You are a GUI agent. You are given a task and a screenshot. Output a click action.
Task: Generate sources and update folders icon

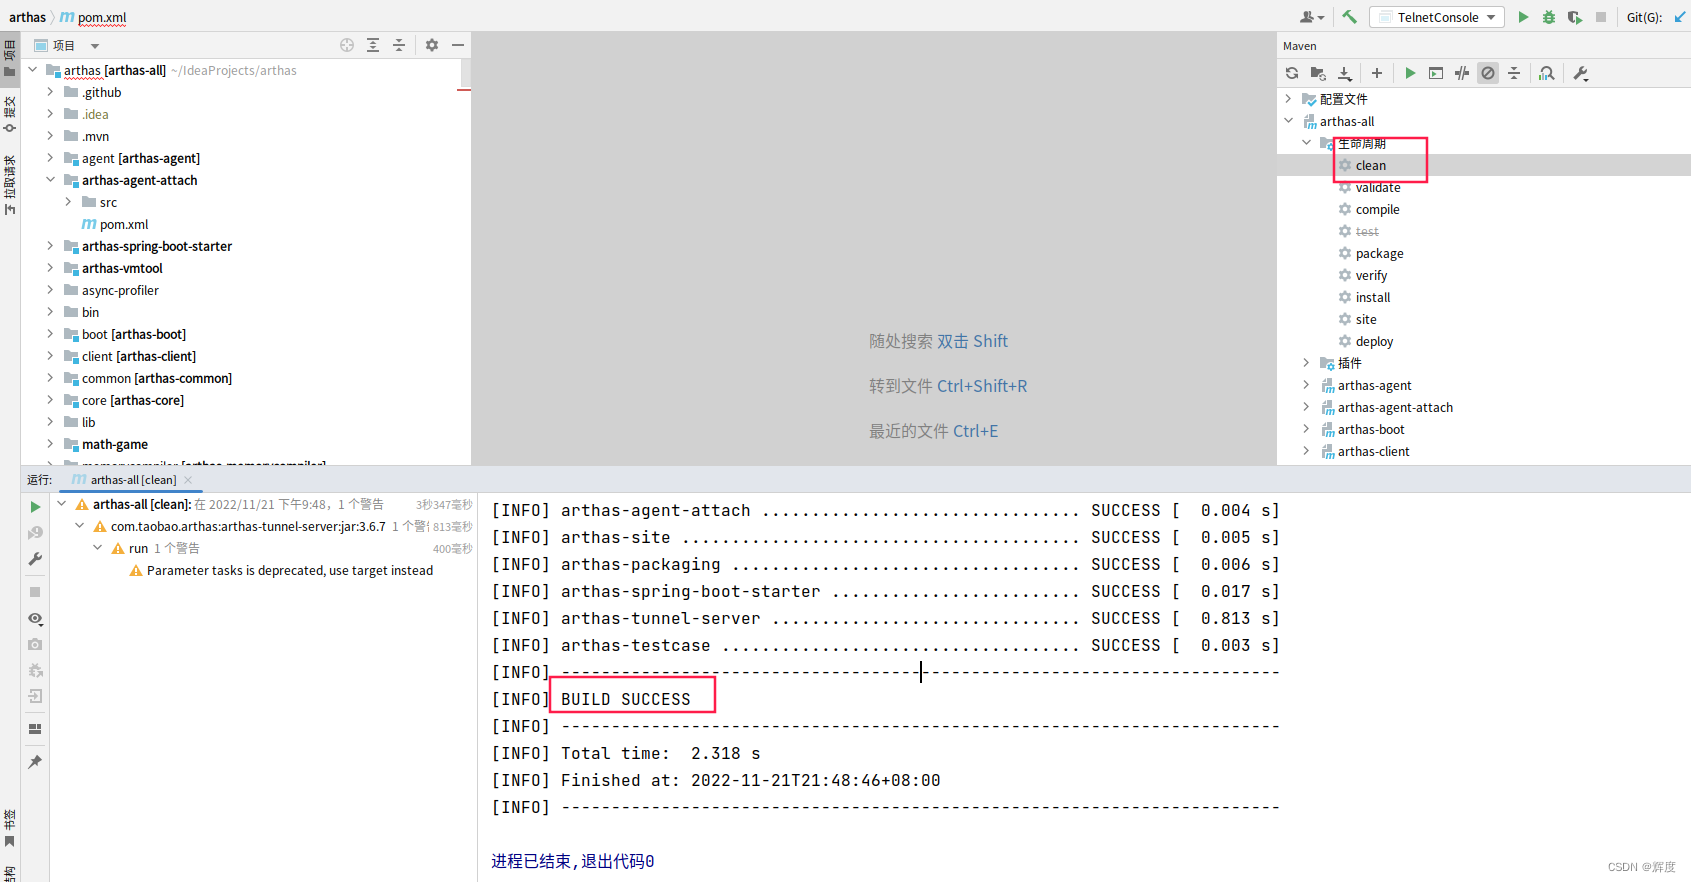point(1318,73)
